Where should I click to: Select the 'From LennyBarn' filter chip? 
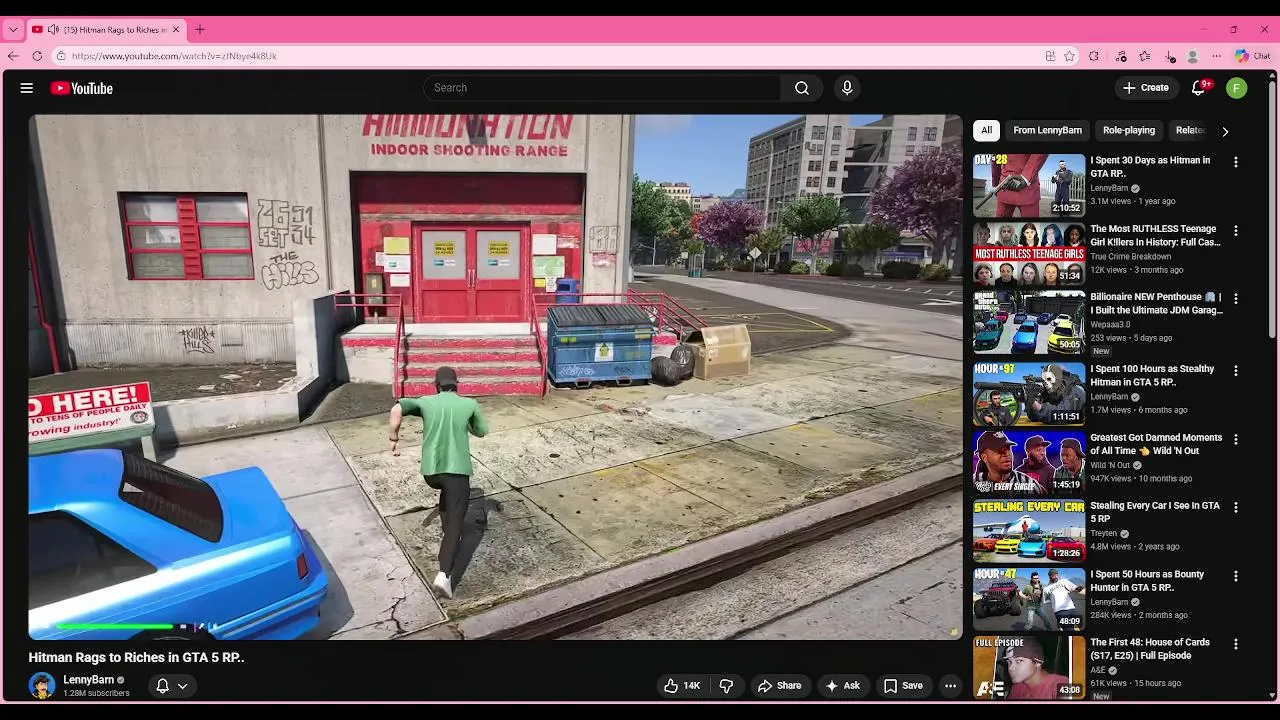pyautogui.click(x=1047, y=130)
